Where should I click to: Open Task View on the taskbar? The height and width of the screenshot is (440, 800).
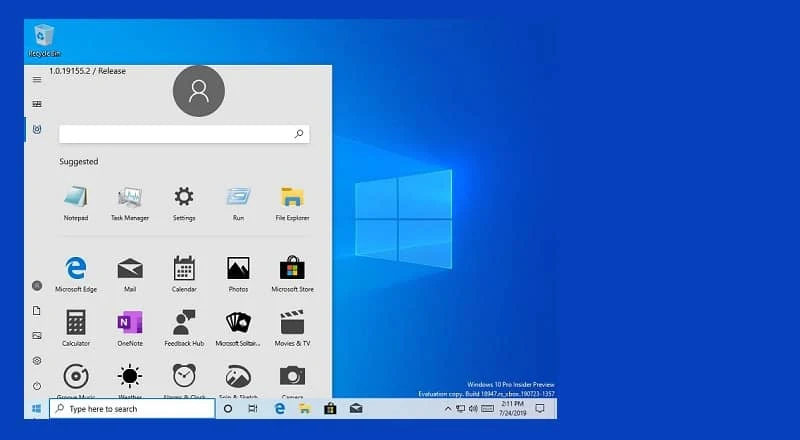pos(253,408)
